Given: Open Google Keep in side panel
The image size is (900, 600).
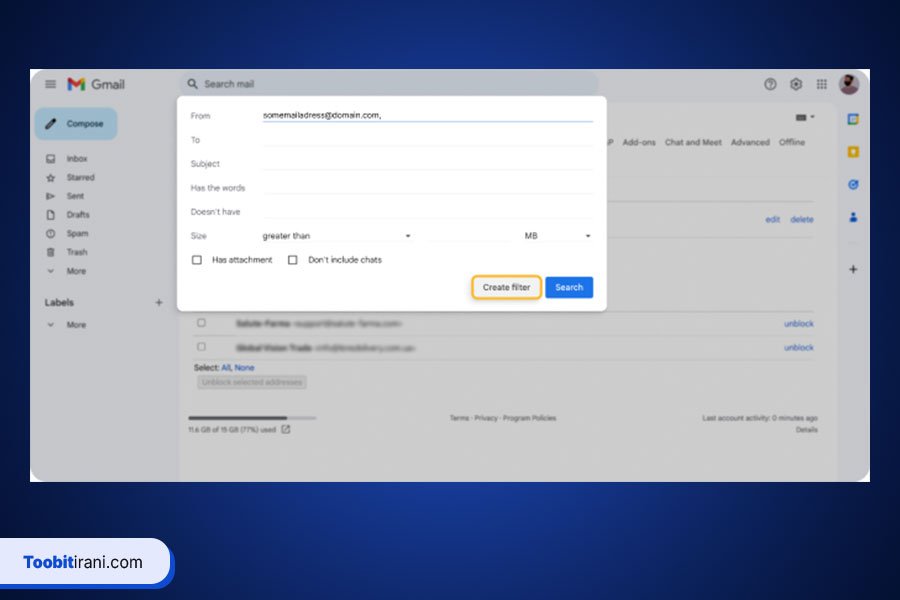Looking at the screenshot, I should click(853, 152).
